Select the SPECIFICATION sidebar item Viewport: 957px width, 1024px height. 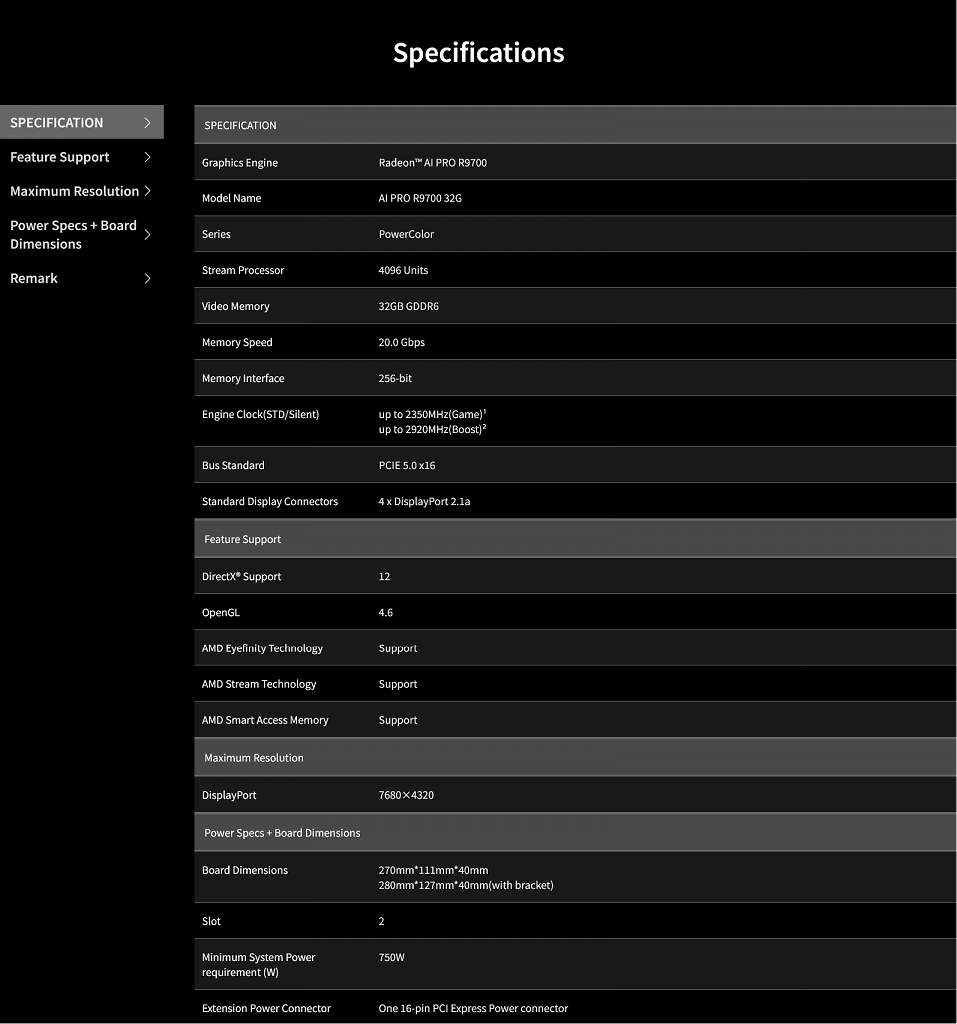82,122
